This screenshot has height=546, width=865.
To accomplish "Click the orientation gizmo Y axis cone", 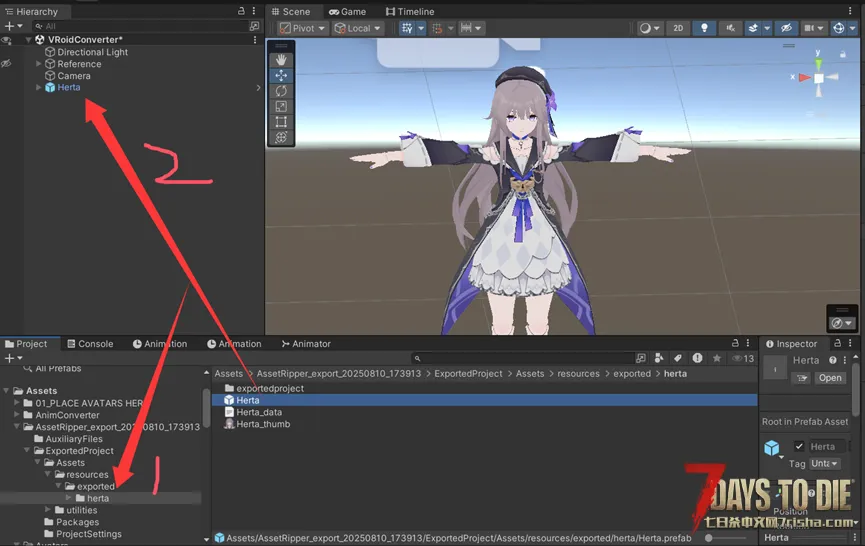I will pyautogui.click(x=819, y=63).
